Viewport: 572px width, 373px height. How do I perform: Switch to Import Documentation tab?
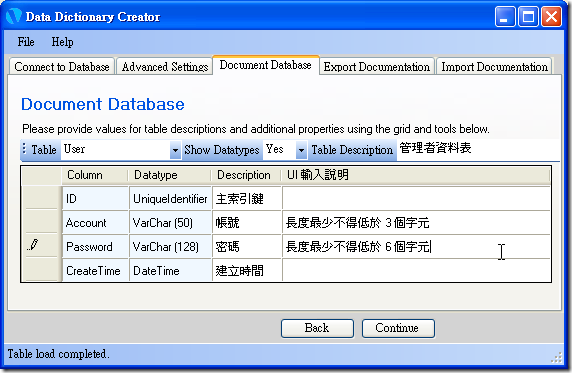point(494,67)
